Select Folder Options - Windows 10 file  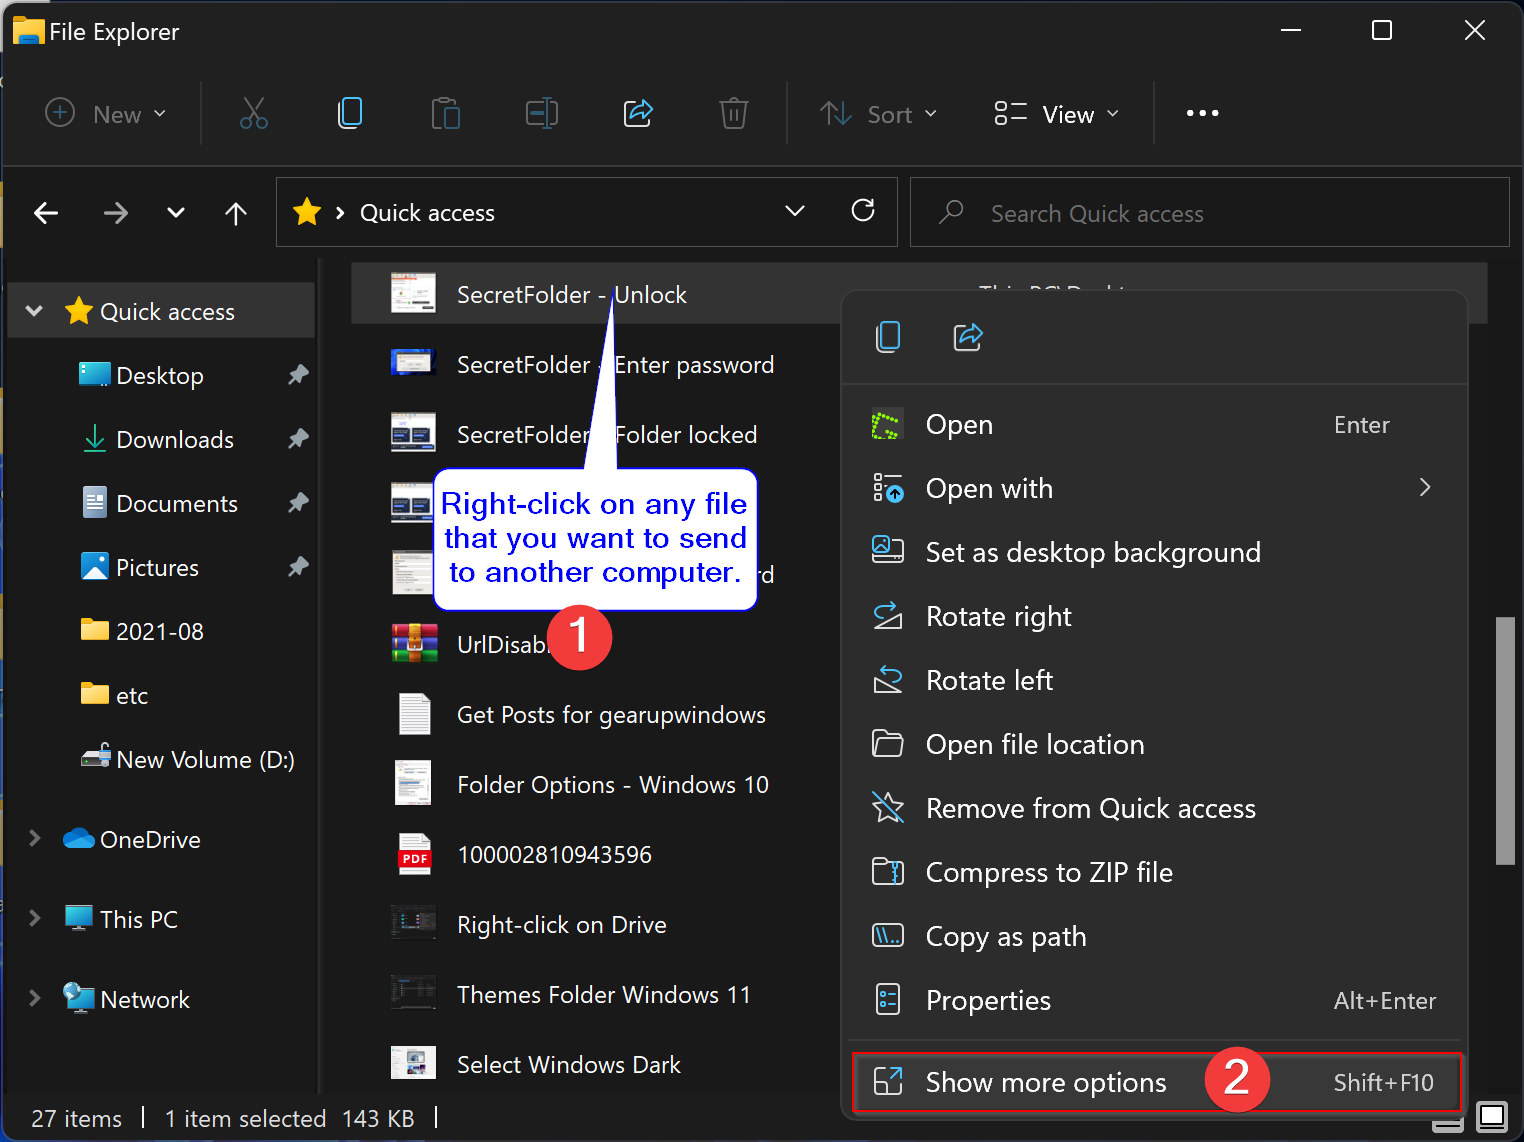(613, 785)
